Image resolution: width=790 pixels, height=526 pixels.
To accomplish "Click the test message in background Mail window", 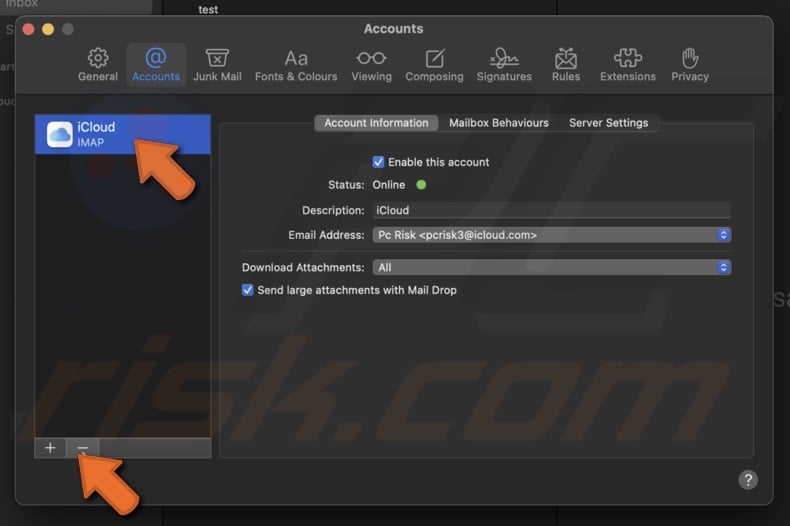I will point(208,9).
